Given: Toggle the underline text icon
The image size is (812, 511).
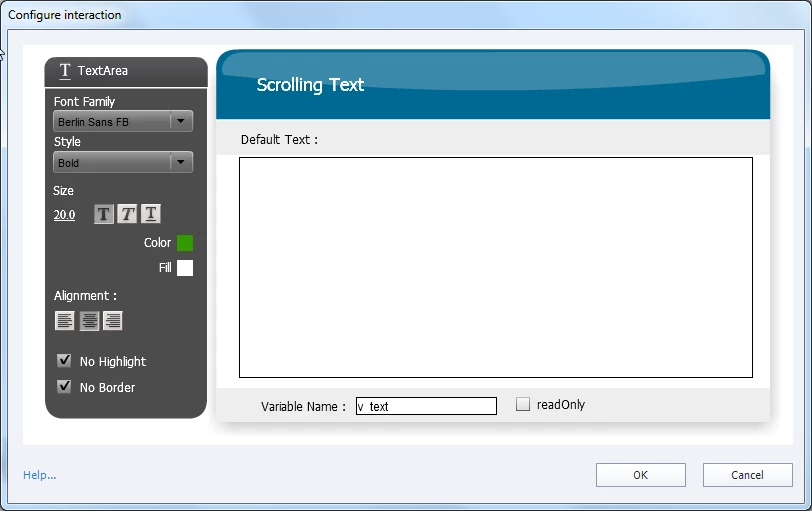Looking at the screenshot, I should click(x=151, y=214).
